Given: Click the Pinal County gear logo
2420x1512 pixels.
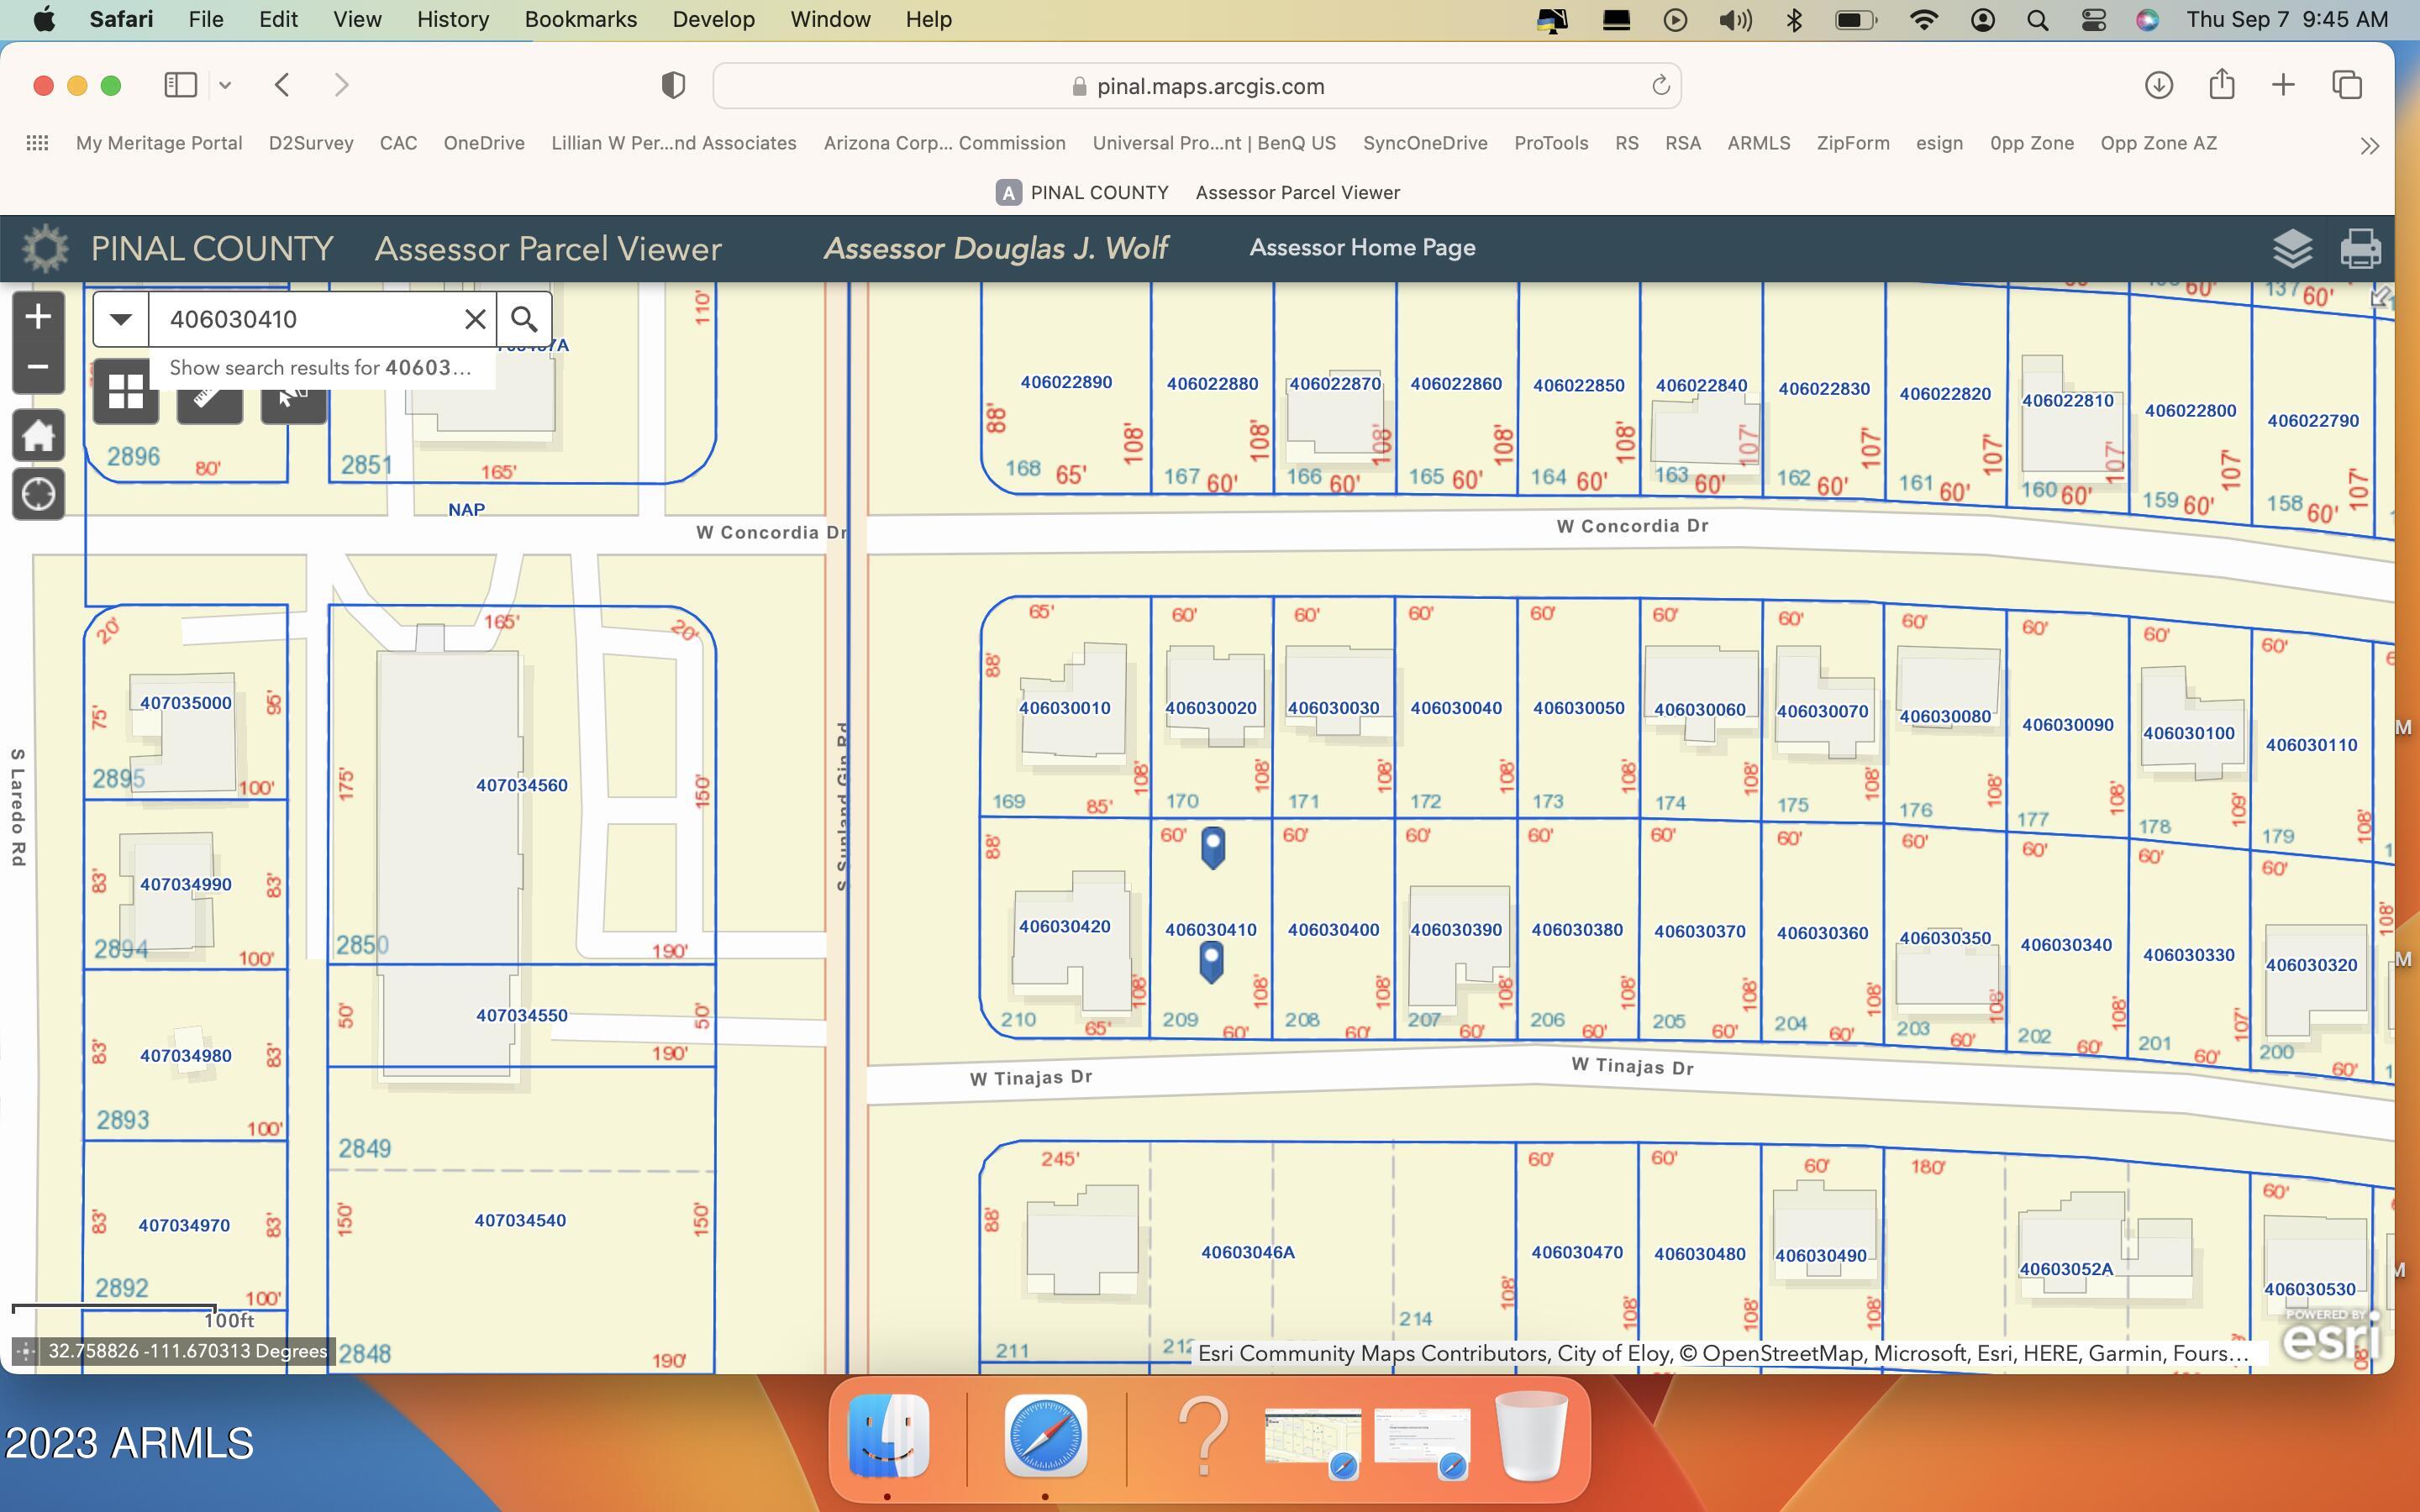Looking at the screenshot, I should click(45, 248).
